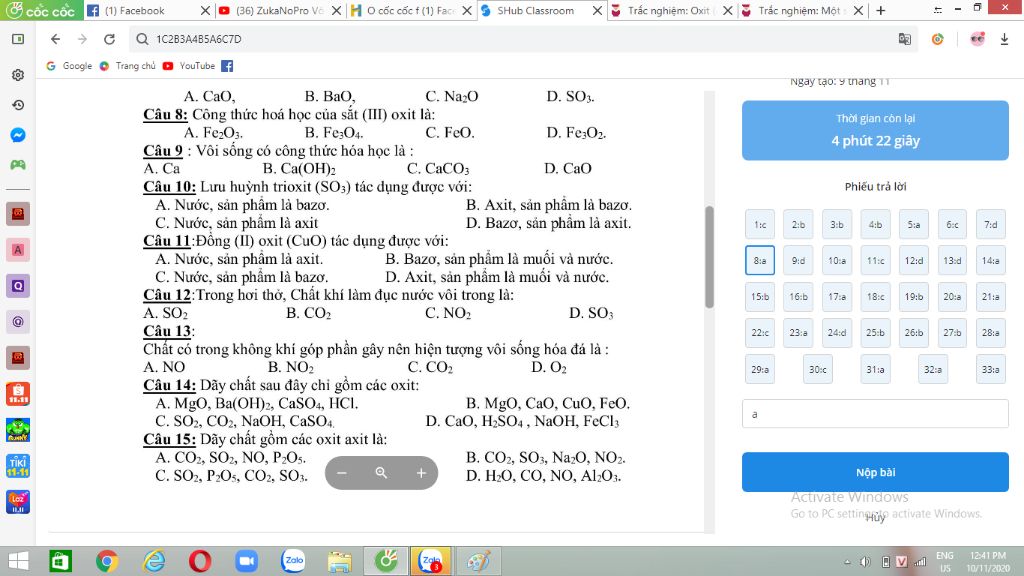Open browser downloads arrow icon
This screenshot has width=1024, height=576.
coord(1004,39)
